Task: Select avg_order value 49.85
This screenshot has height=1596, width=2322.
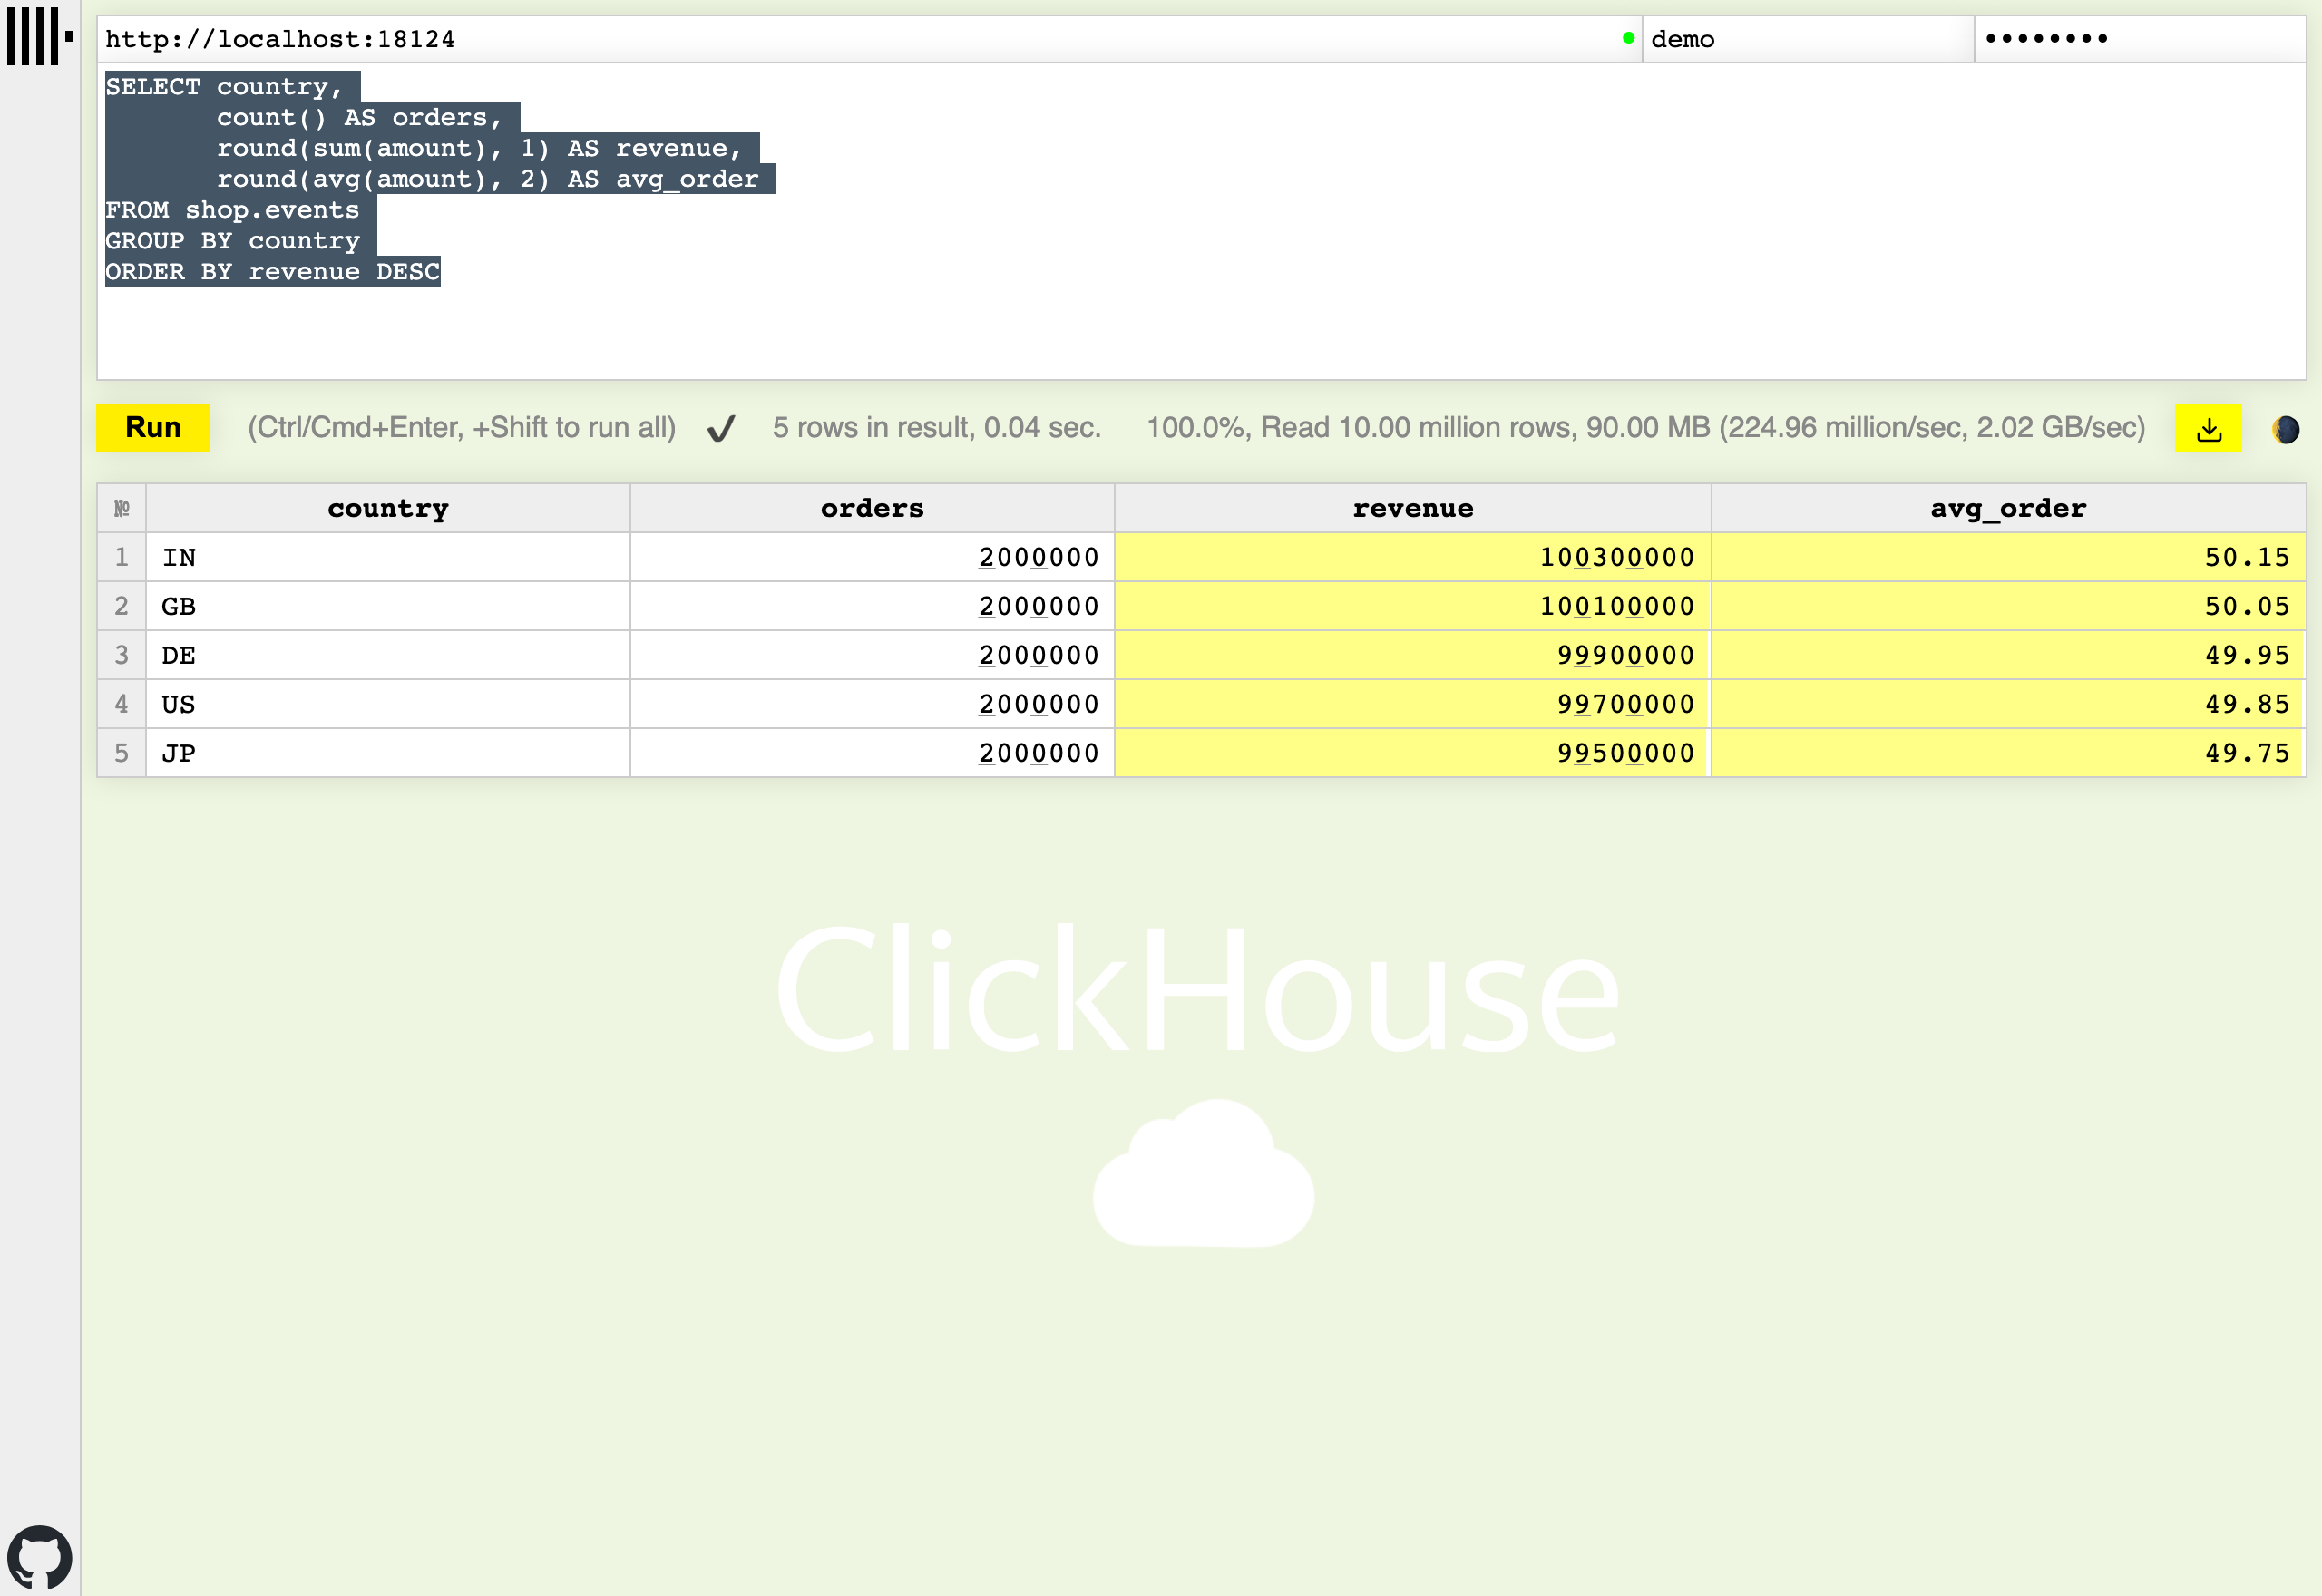Action: click(2008, 704)
